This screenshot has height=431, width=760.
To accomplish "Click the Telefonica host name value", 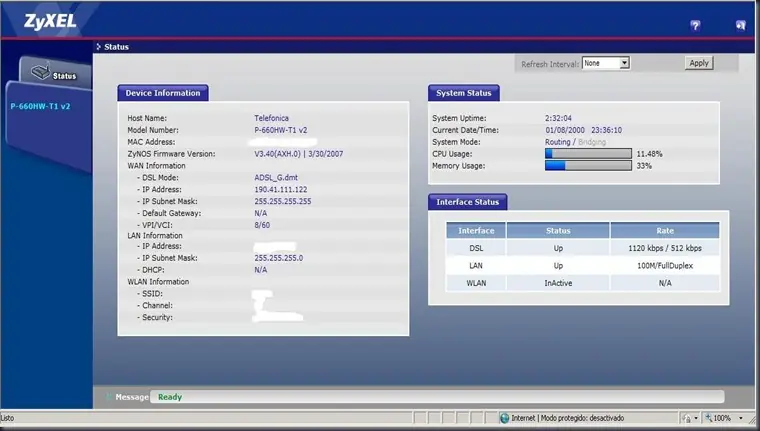I will click(x=271, y=118).
